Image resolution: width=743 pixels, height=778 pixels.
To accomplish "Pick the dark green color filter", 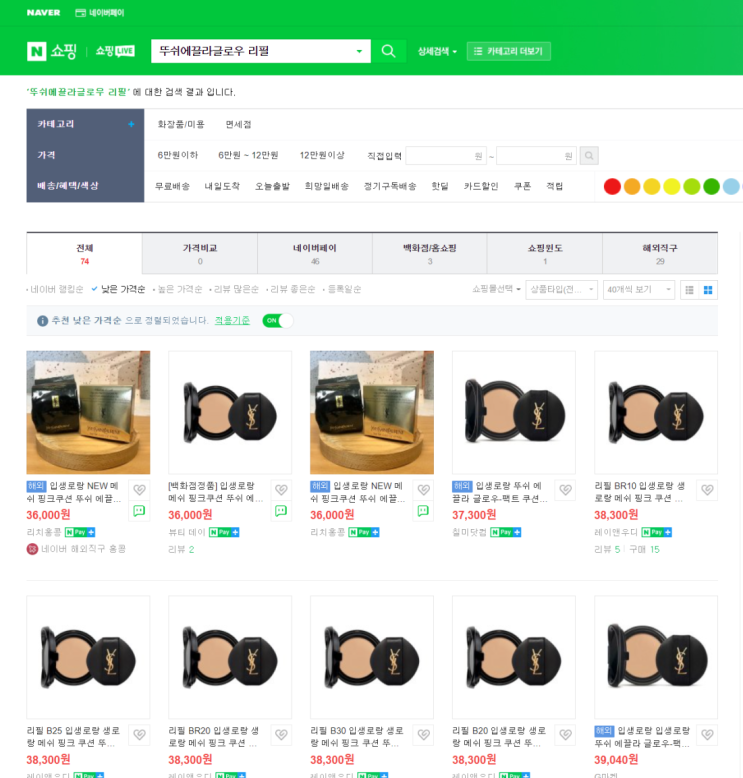I will point(711,187).
